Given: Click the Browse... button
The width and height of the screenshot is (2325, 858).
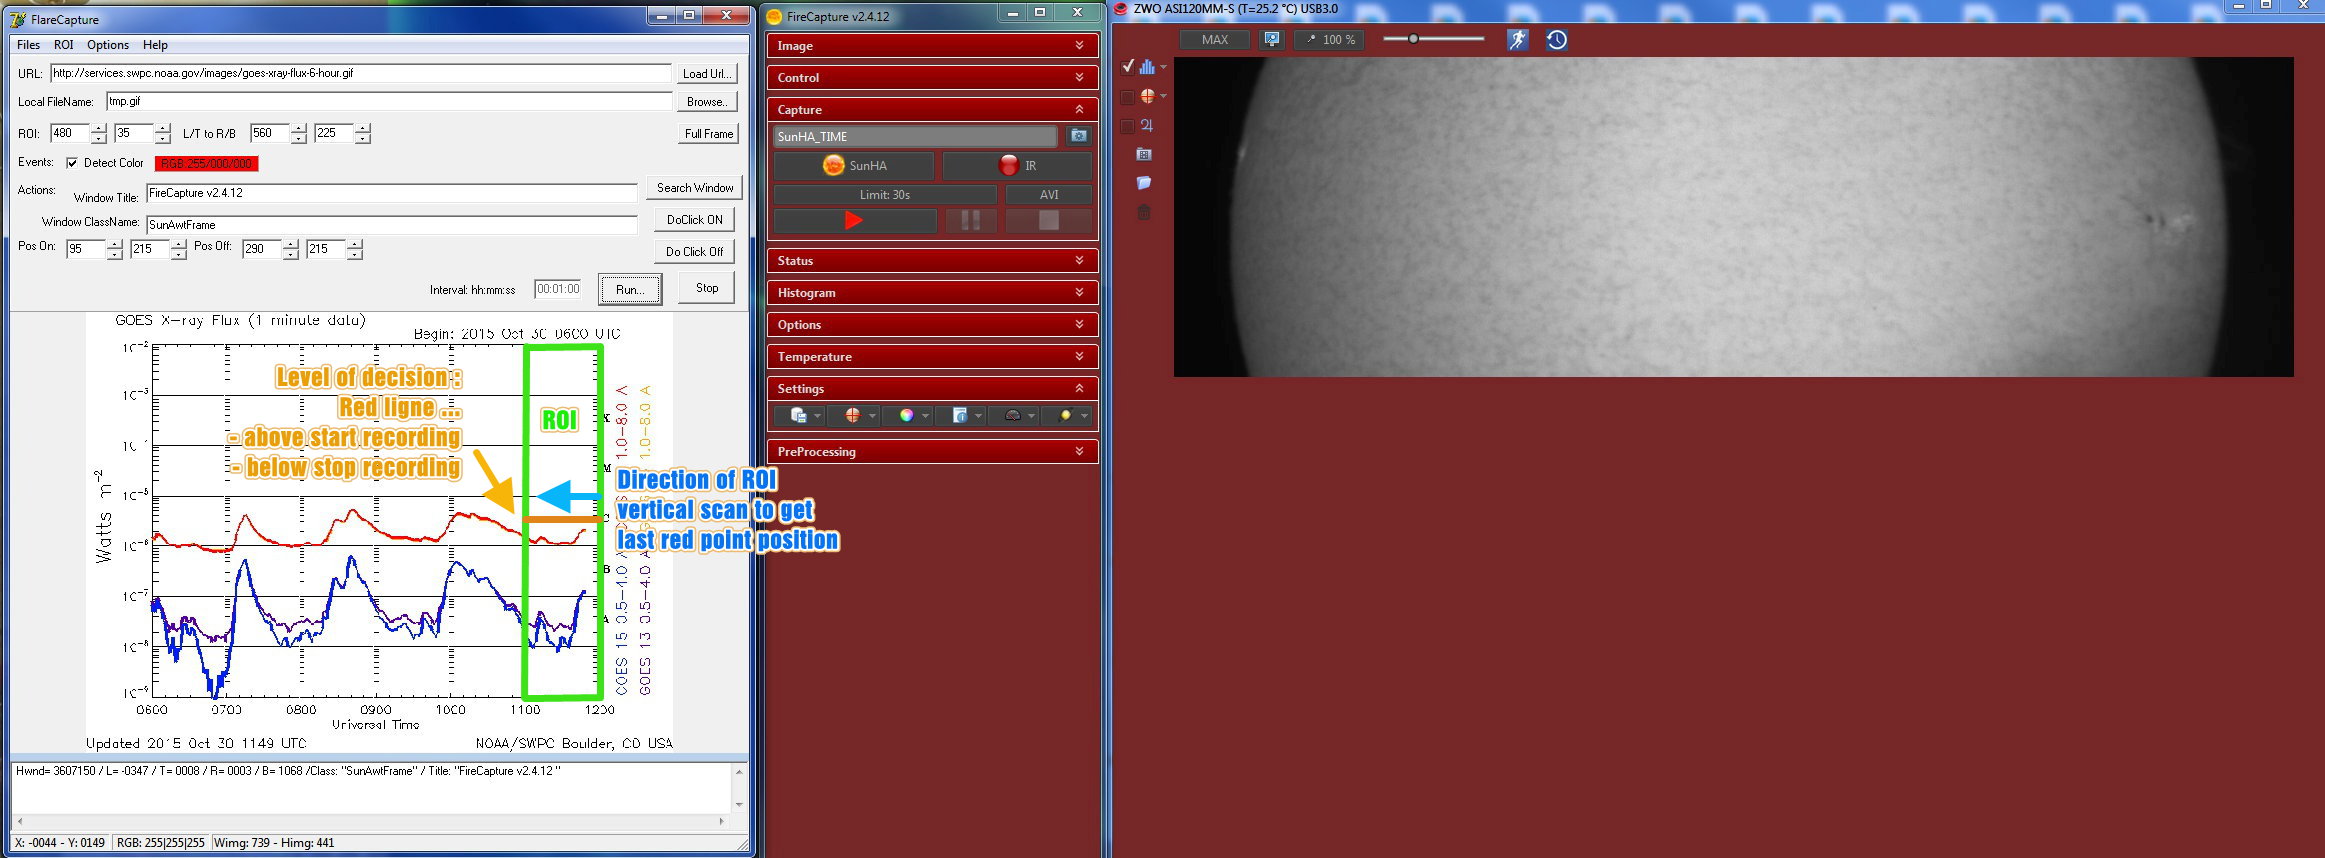Looking at the screenshot, I should pos(708,102).
